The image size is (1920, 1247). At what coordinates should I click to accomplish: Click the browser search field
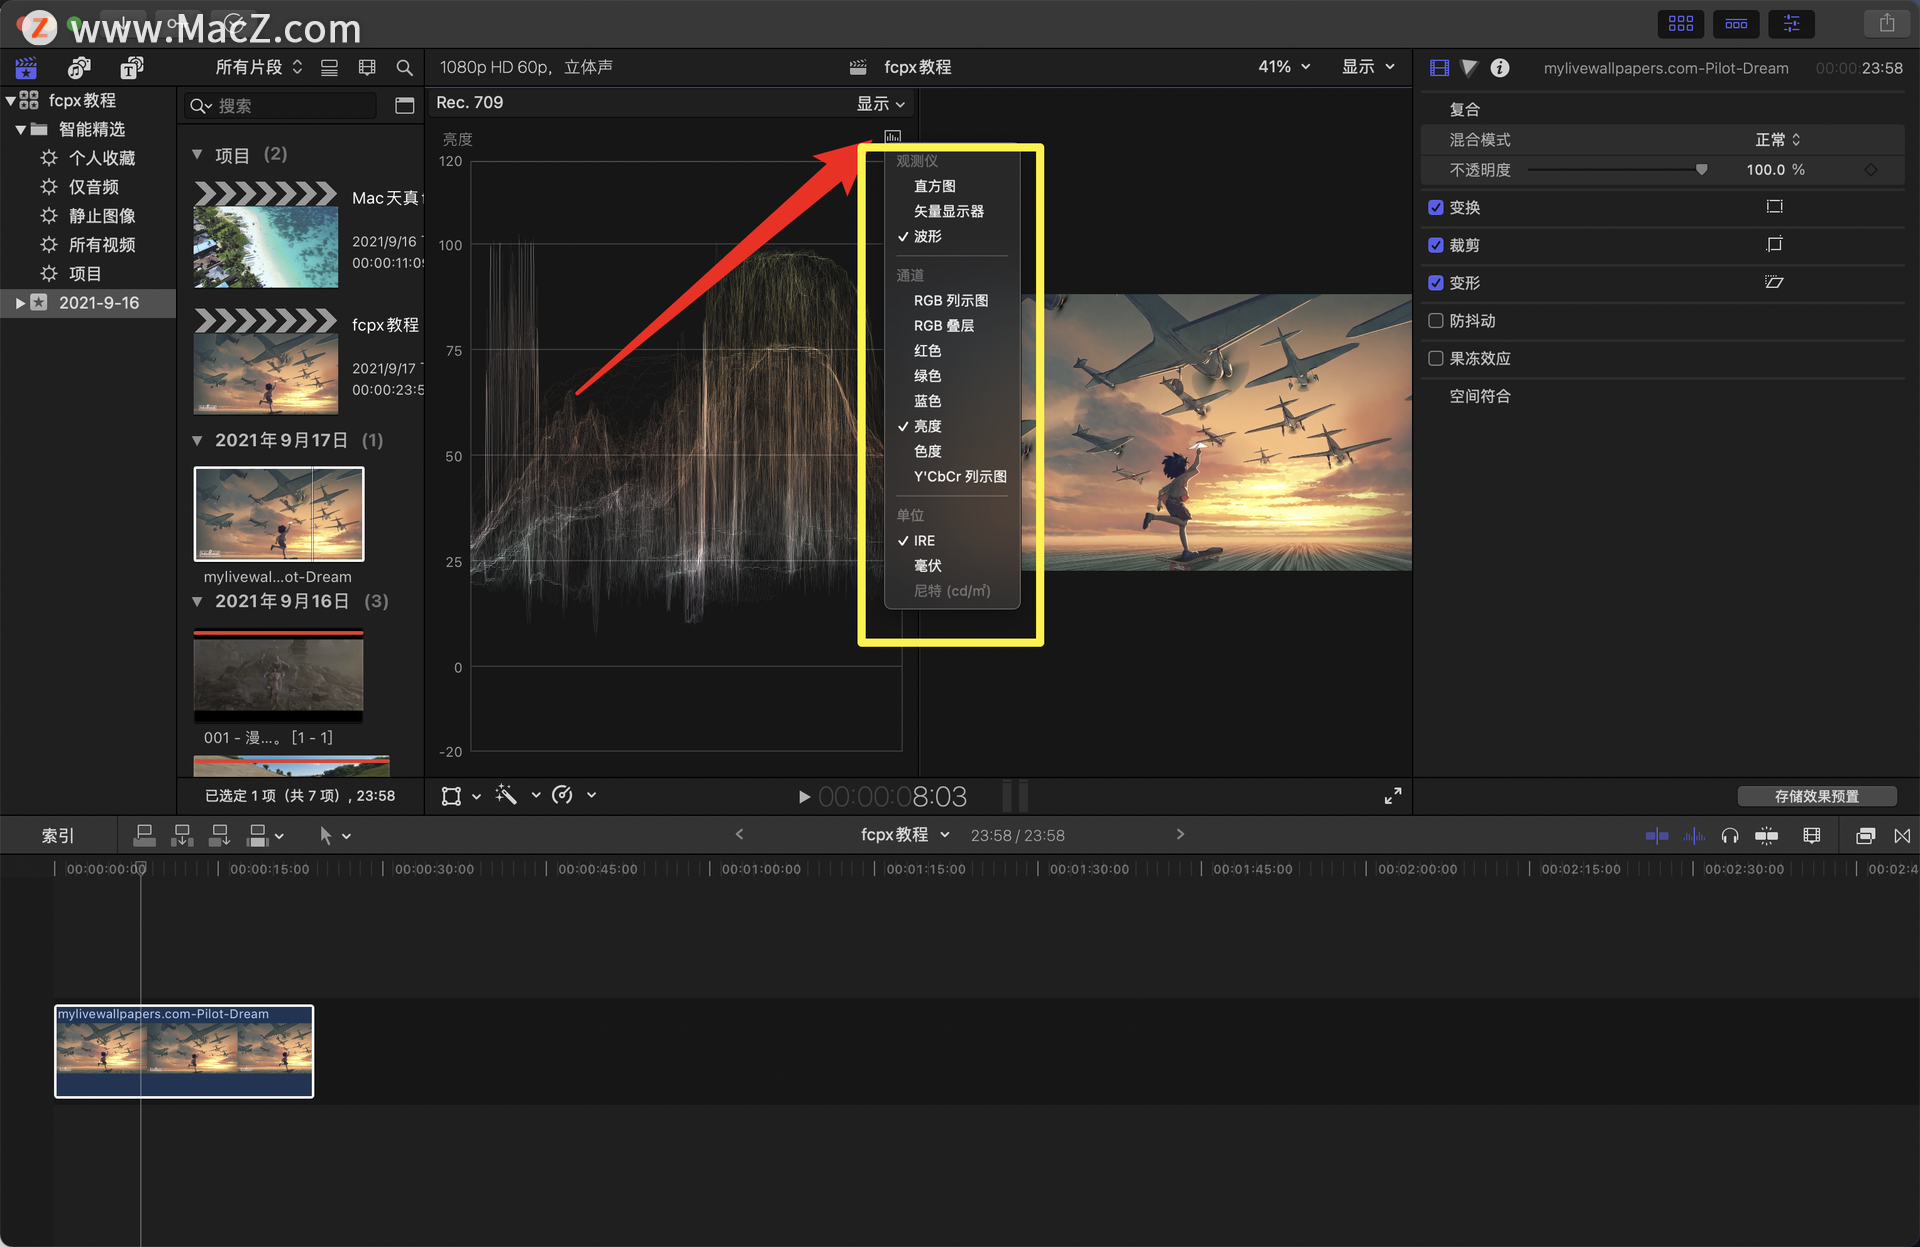pos(280,105)
